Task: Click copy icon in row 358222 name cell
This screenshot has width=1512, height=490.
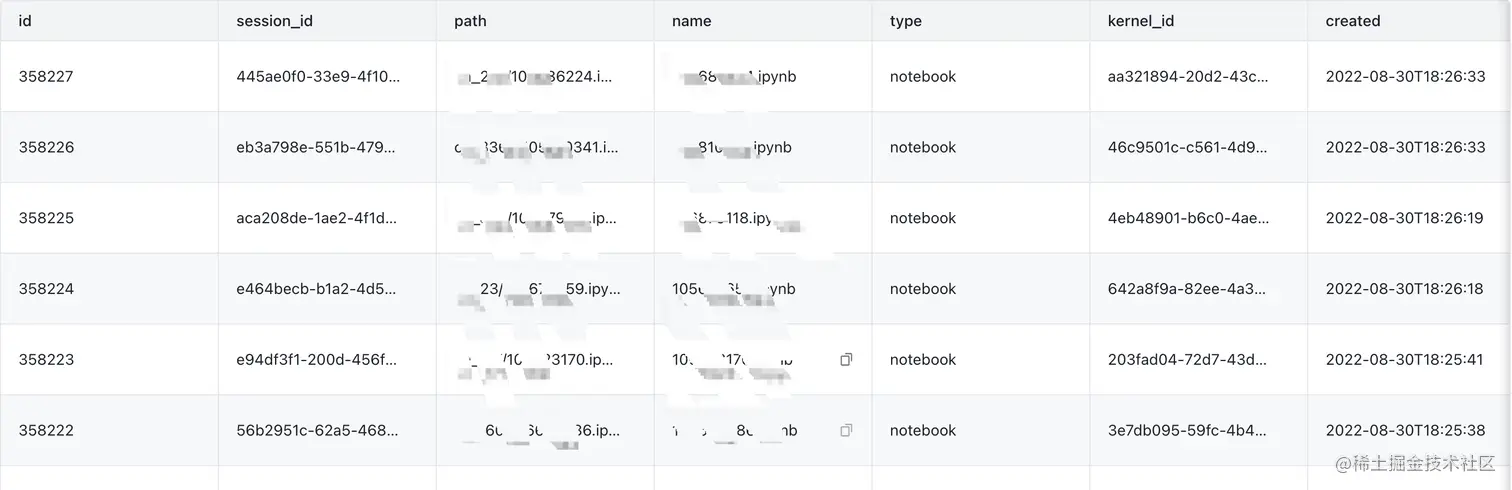Action: click(846, 430)
